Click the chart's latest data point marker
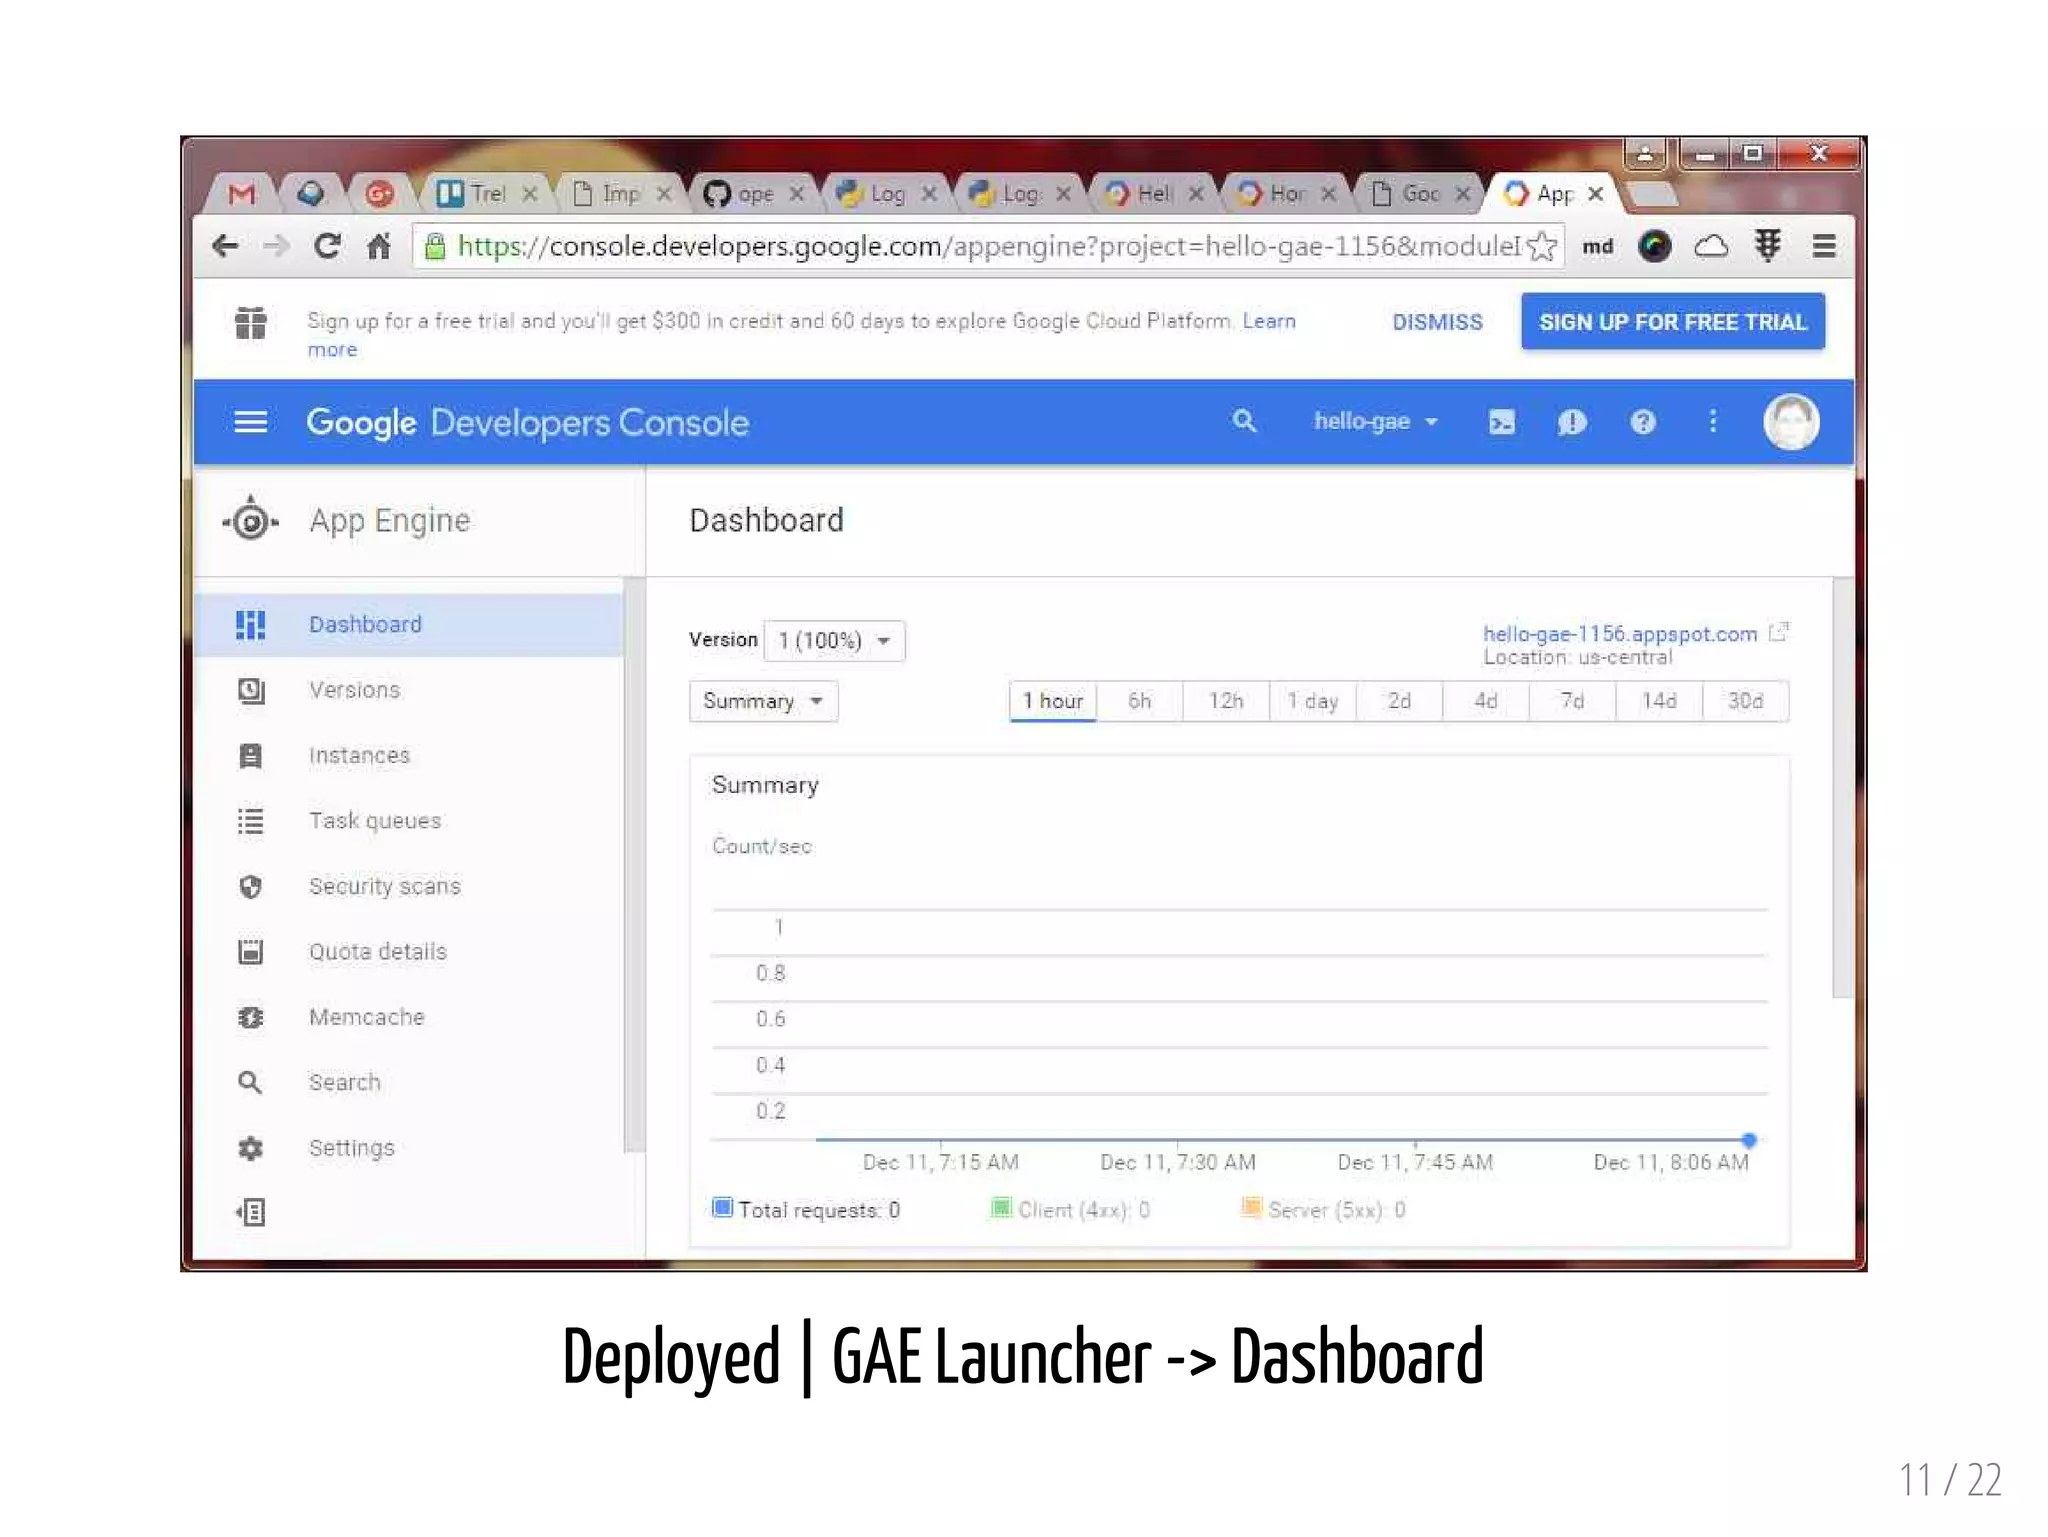The width and height of the screenshot is (2048, 1537). click(x=1749, y=1140)
